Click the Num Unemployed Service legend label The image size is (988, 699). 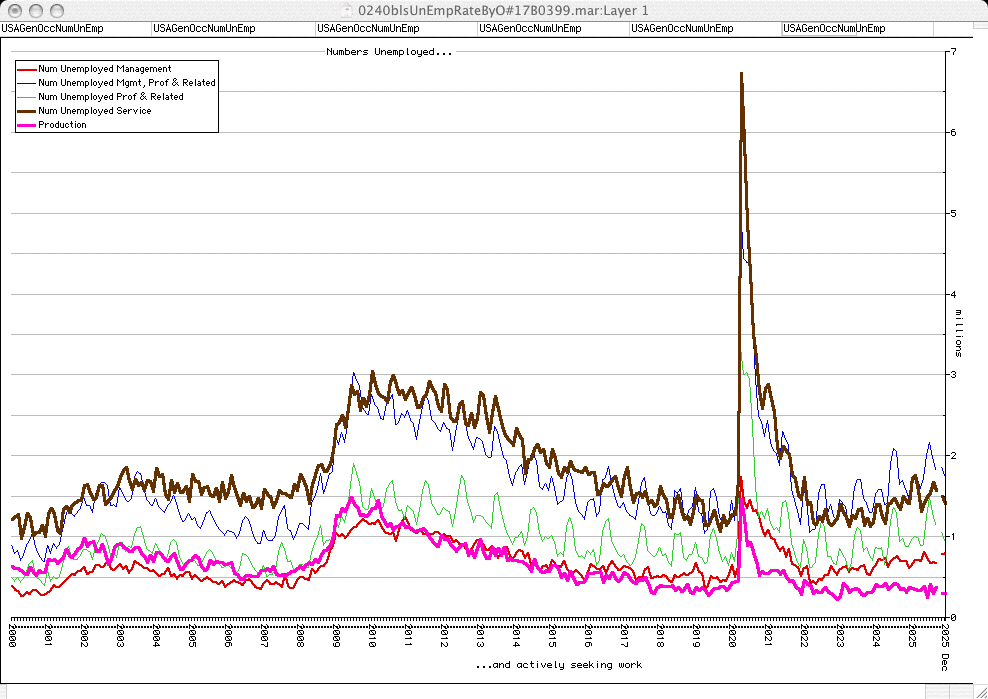click(x=94, y=111)
